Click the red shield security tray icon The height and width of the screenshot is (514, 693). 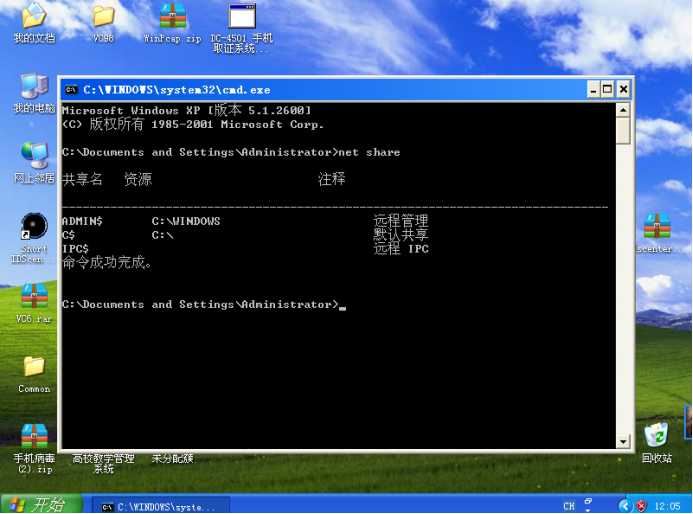point(641,506)
